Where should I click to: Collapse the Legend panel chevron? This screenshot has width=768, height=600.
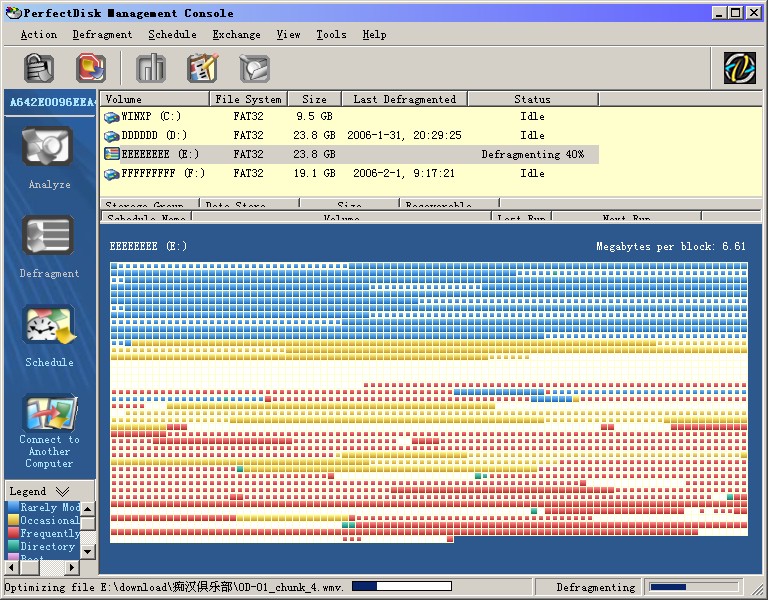(x=62, y=491)
